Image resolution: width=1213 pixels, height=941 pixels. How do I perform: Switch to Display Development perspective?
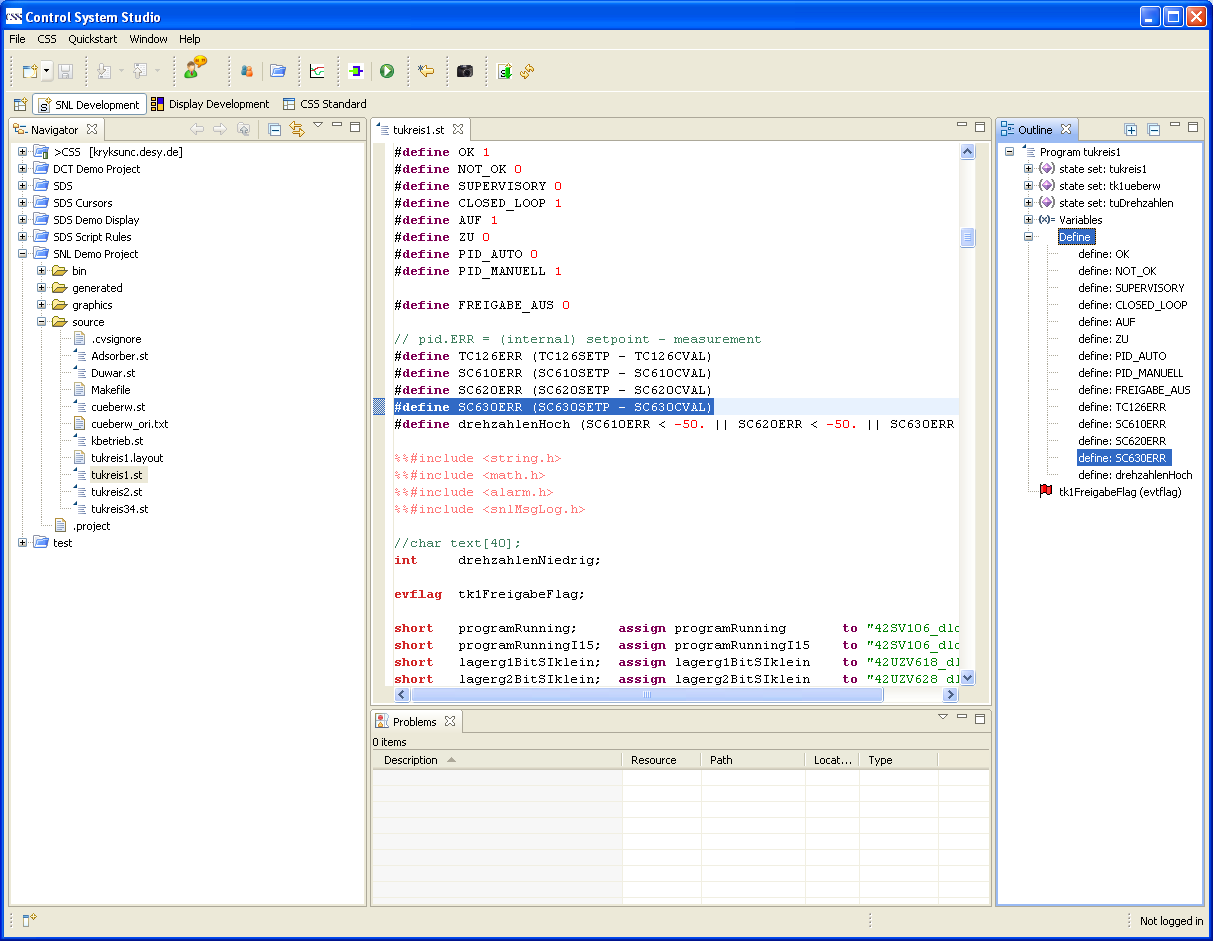click(x=210, y=104)
